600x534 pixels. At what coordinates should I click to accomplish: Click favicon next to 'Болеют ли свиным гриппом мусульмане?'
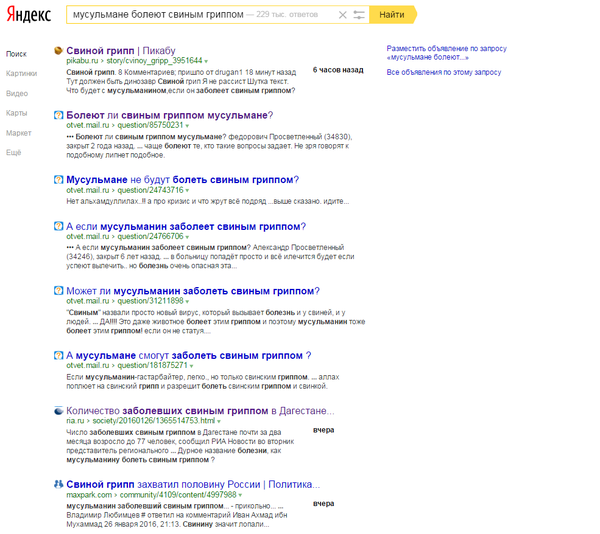pos(59,115)
